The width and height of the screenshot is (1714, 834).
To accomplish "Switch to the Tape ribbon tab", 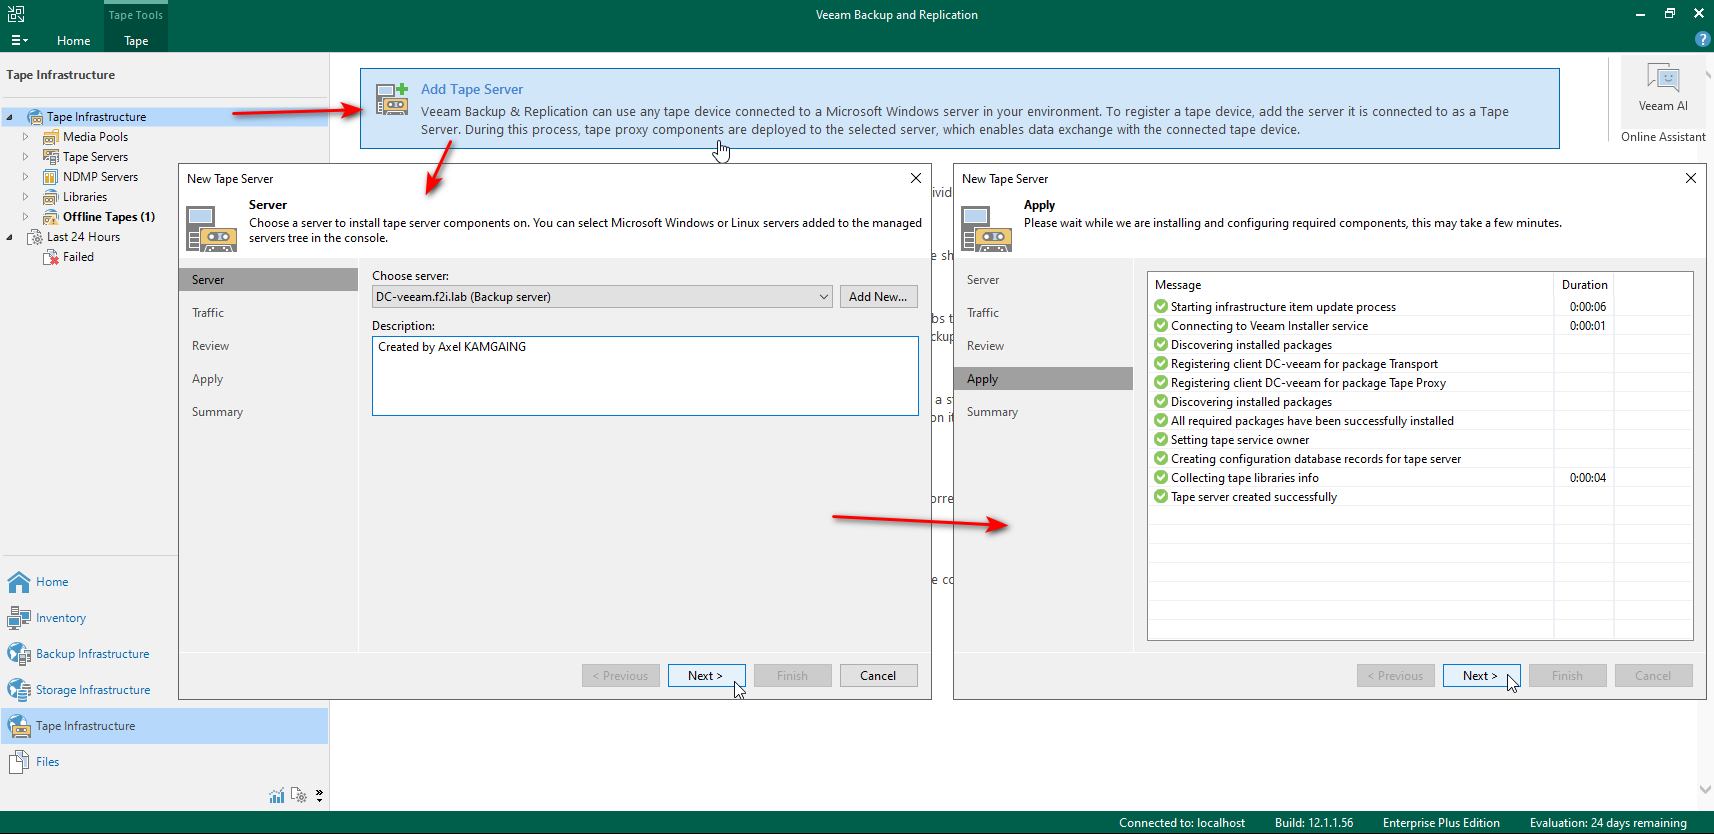I will click(x=136, y=41).
